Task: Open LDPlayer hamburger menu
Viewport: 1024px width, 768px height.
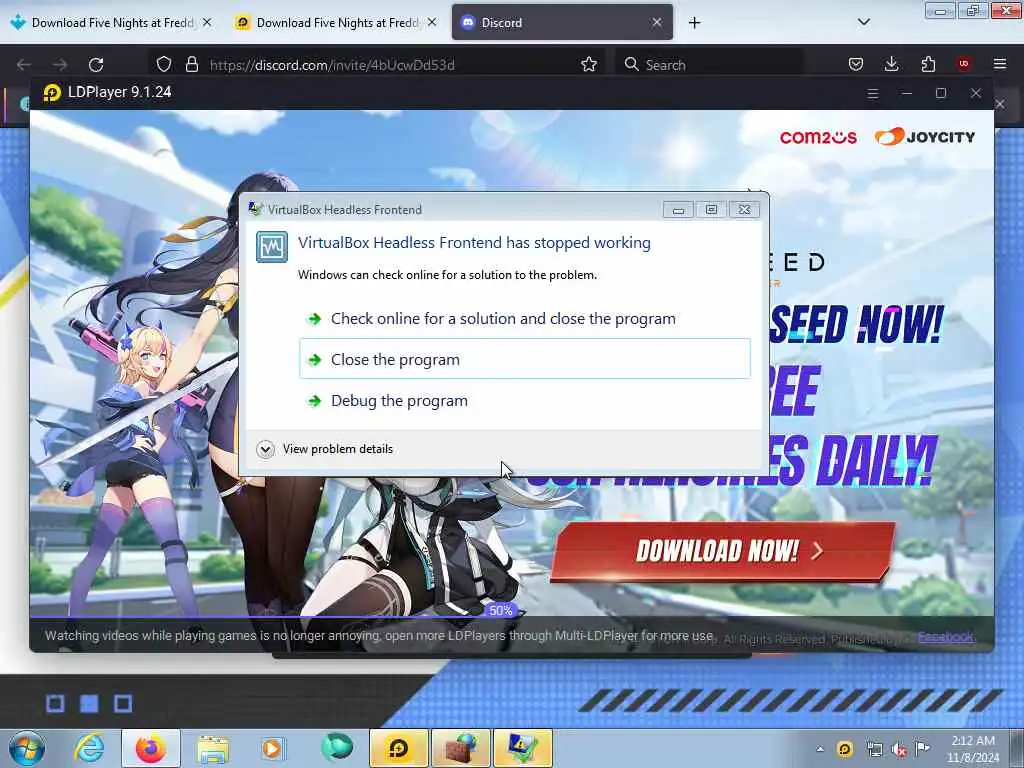Action: pos(872,93)
